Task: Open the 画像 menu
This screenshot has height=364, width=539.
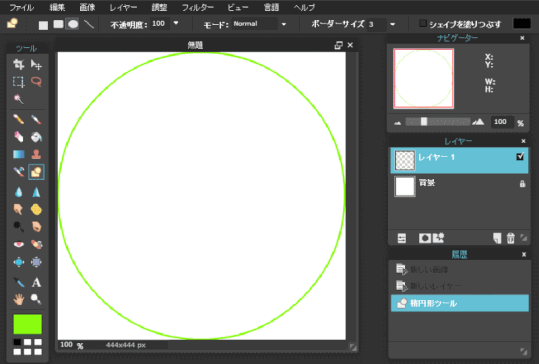Action: [x=87, y=7]
